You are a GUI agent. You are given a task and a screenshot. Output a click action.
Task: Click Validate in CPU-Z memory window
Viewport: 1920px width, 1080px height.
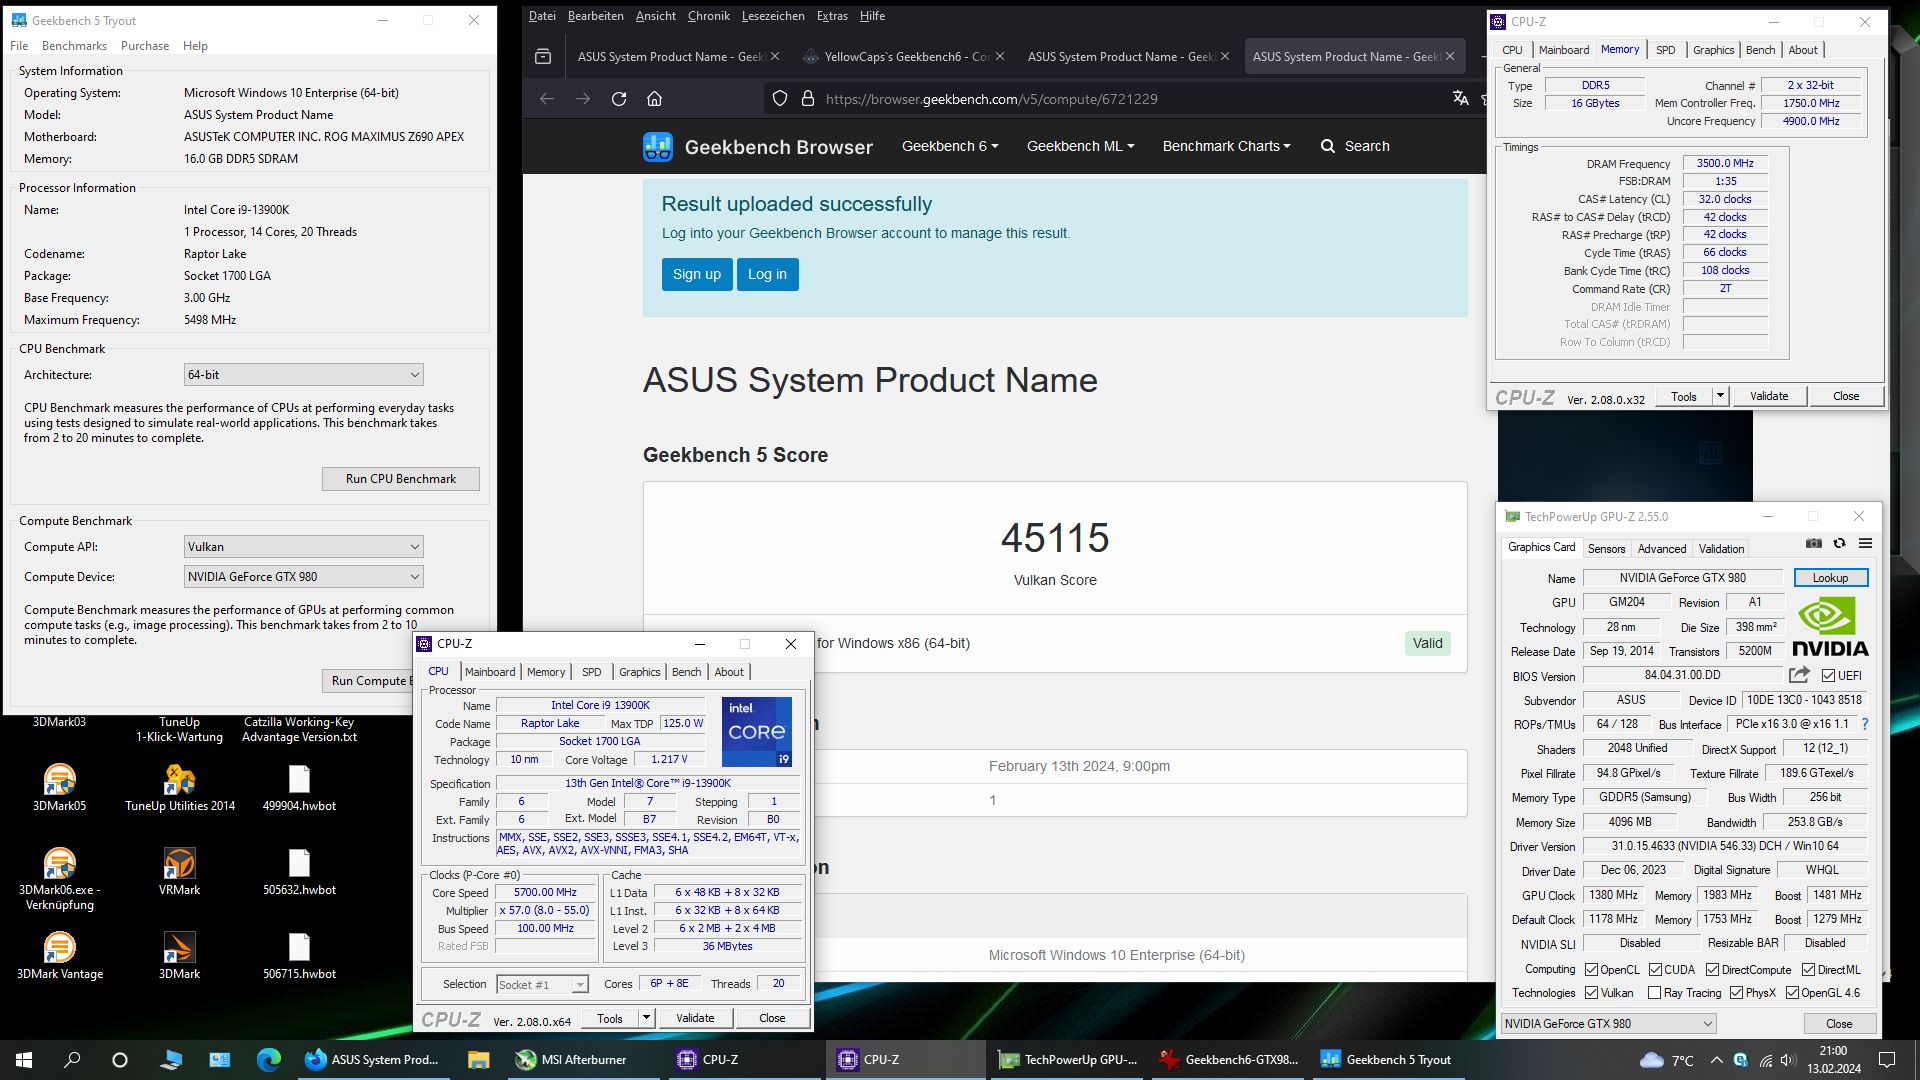pos(1768,396)
